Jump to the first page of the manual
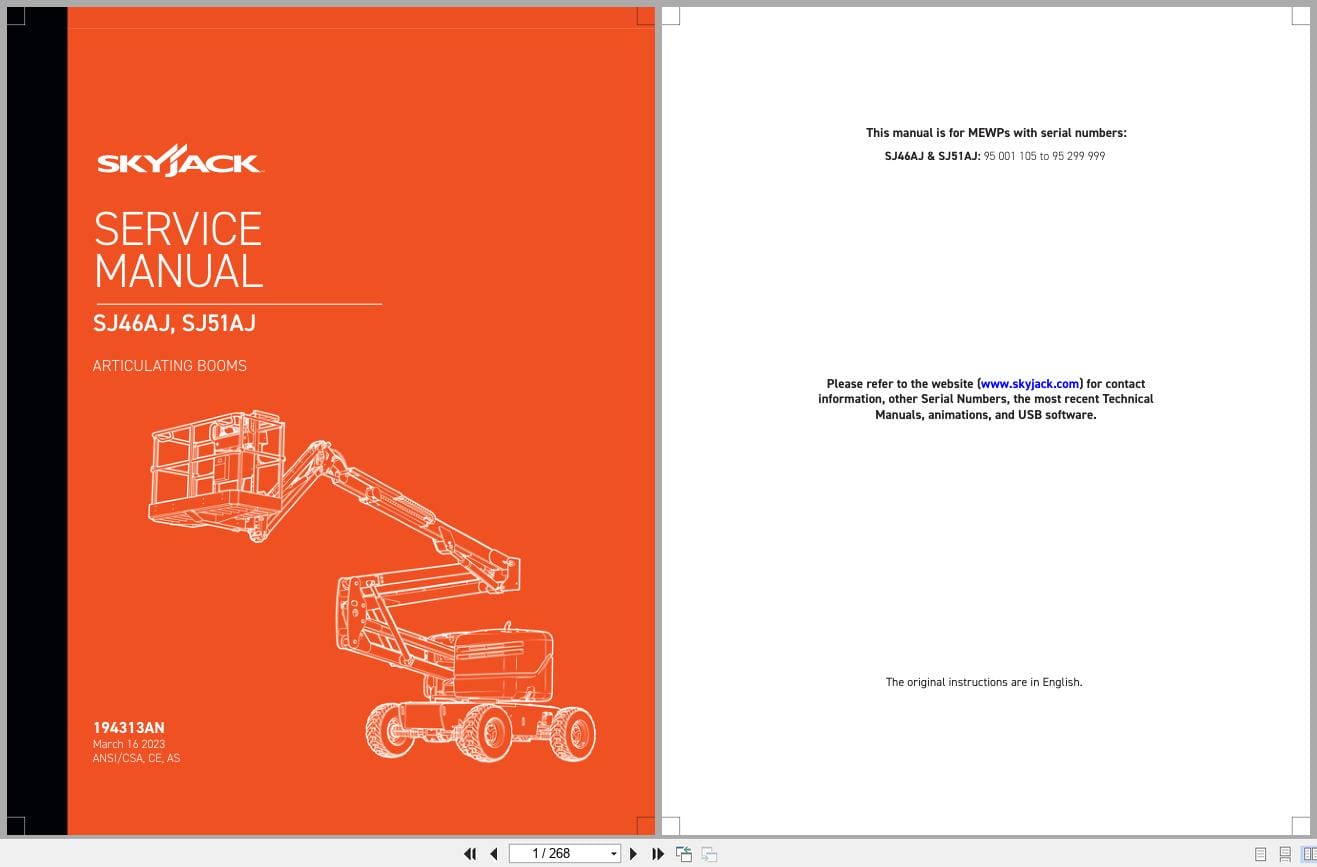The width and height of the screenshot is (1317, 867). pos(470,853)
